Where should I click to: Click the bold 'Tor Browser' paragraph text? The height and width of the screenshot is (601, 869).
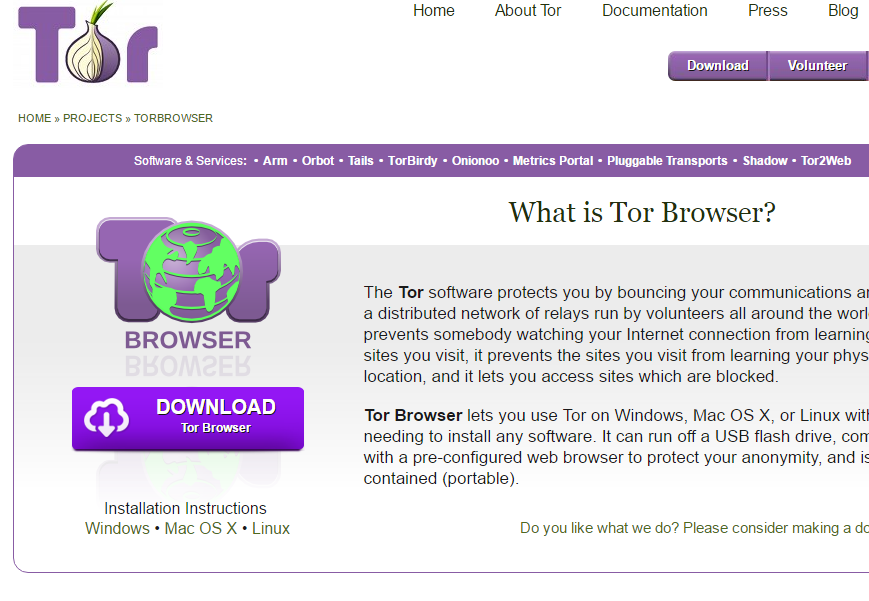click(x=413, y=415)
